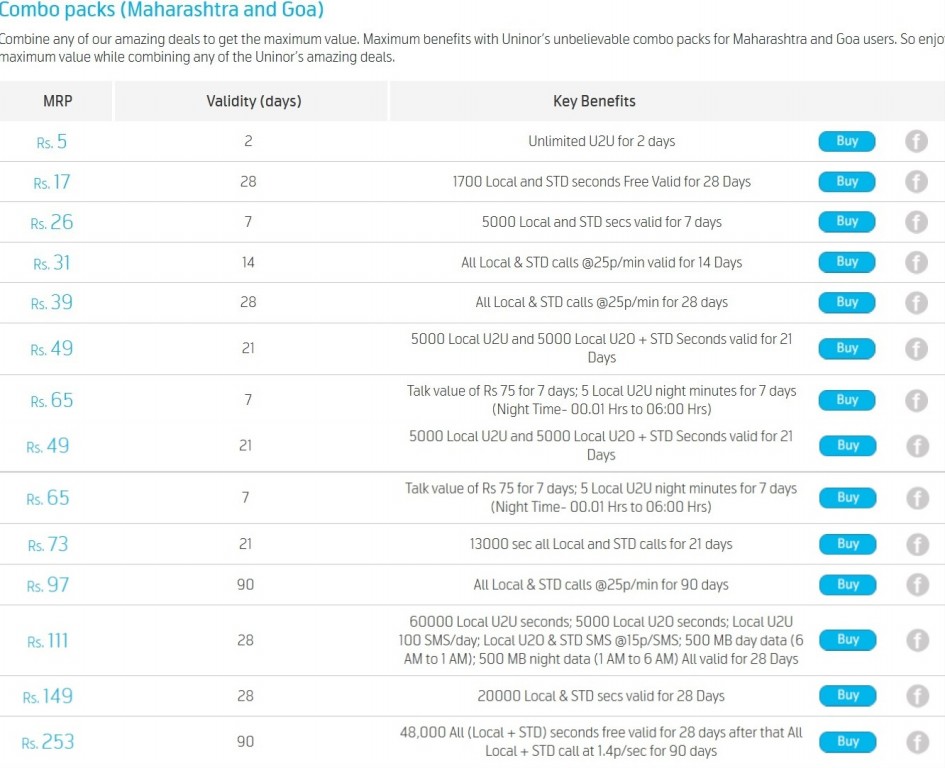Click Facebook icon for Rs. 97 pack
This screenshot has width=945, height=768.
pos(916,585)
